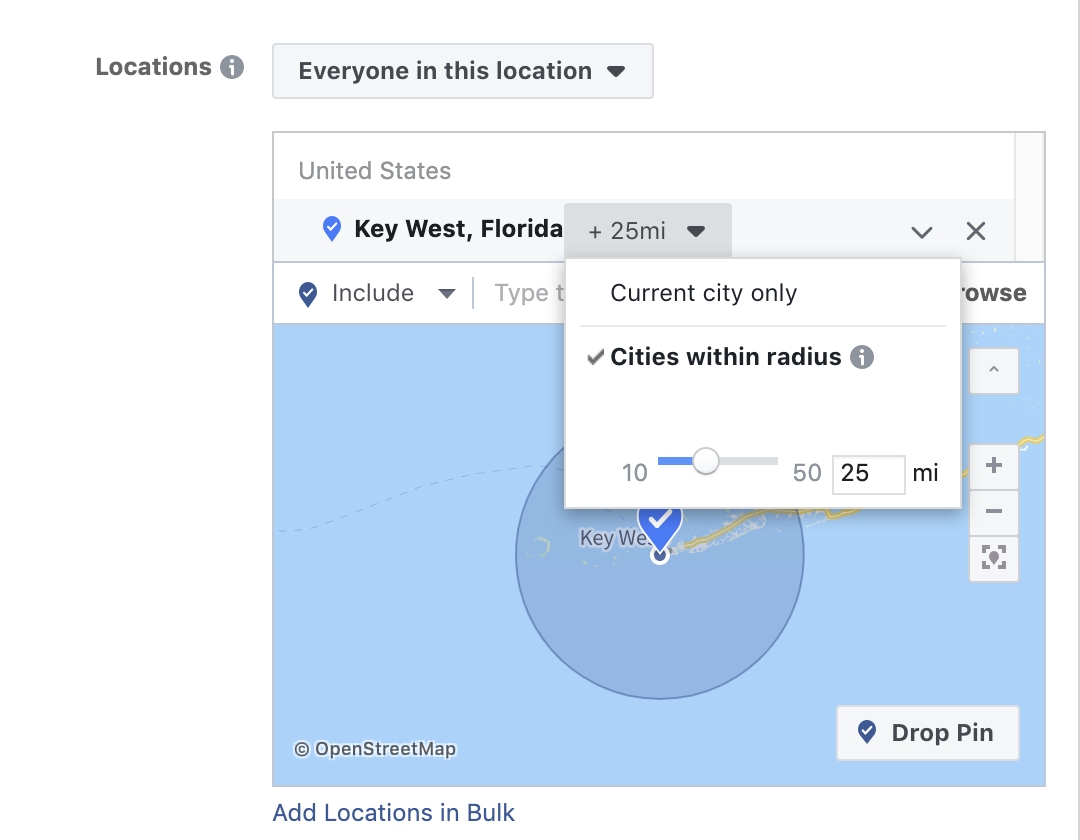This screenshot has height=840, width=1080.
Task: Collapse the map with the up caret
Action: 994,371
